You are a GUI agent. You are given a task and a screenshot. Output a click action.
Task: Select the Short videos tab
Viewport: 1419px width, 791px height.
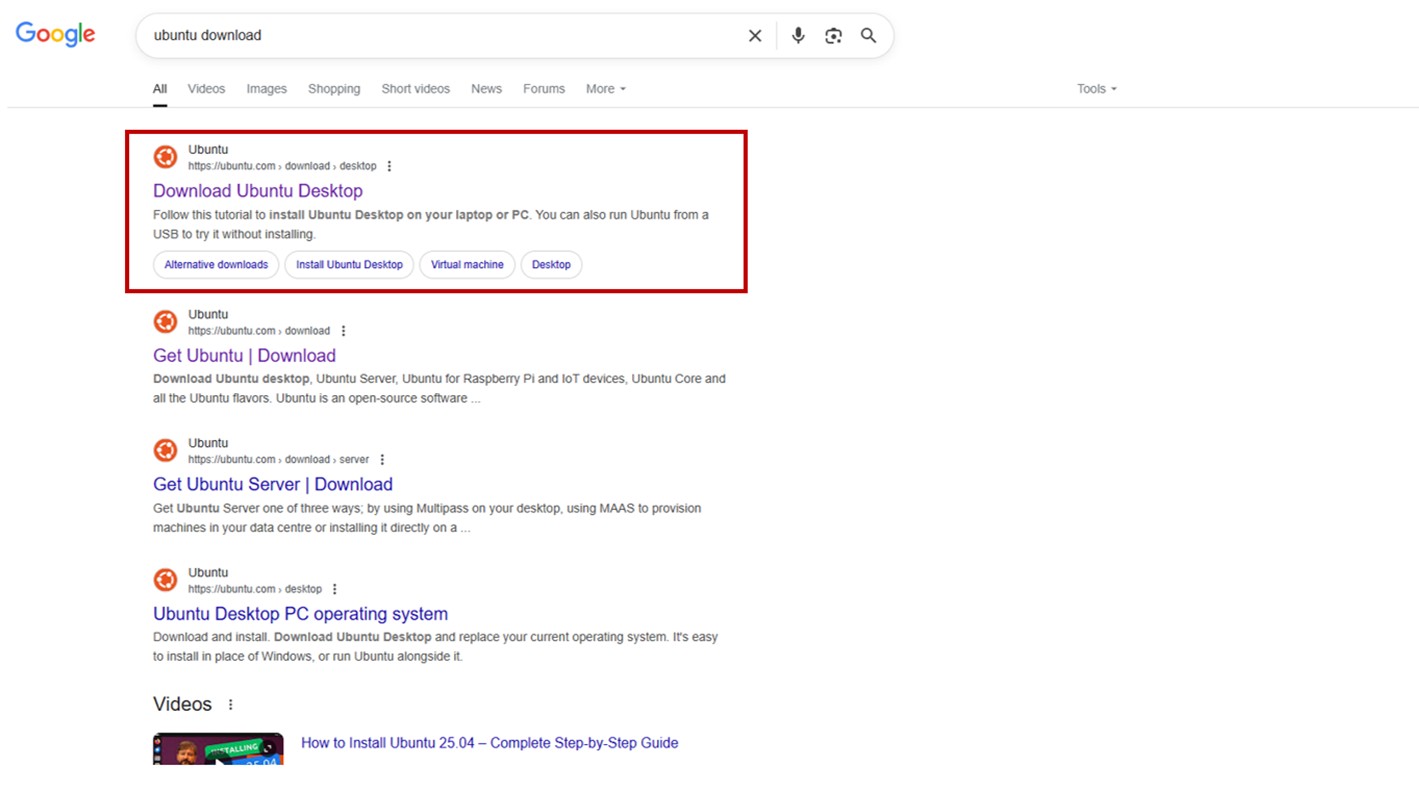pos(415,89)
